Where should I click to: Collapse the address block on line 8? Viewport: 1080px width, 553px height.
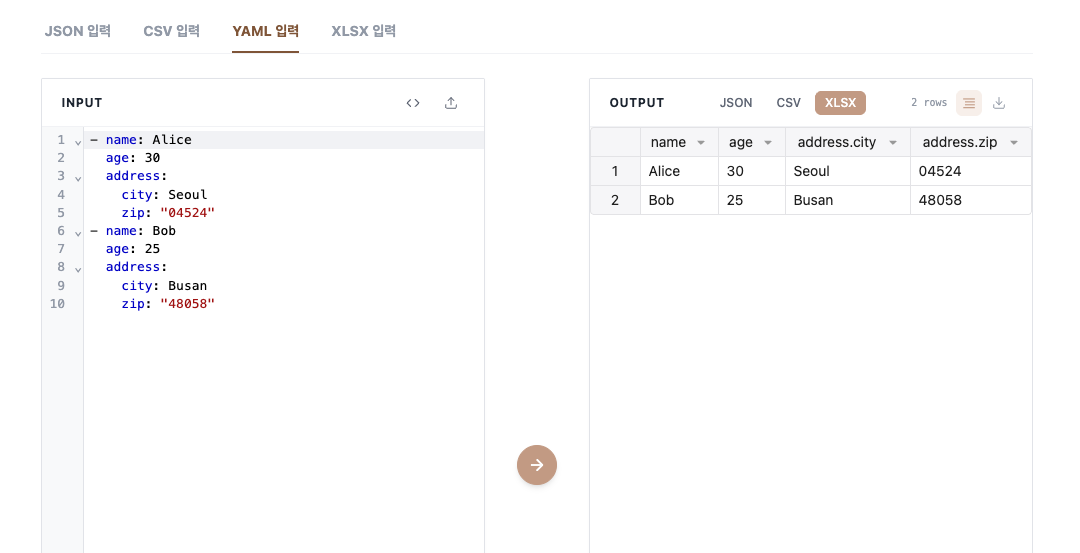click(x=78, y=269)
